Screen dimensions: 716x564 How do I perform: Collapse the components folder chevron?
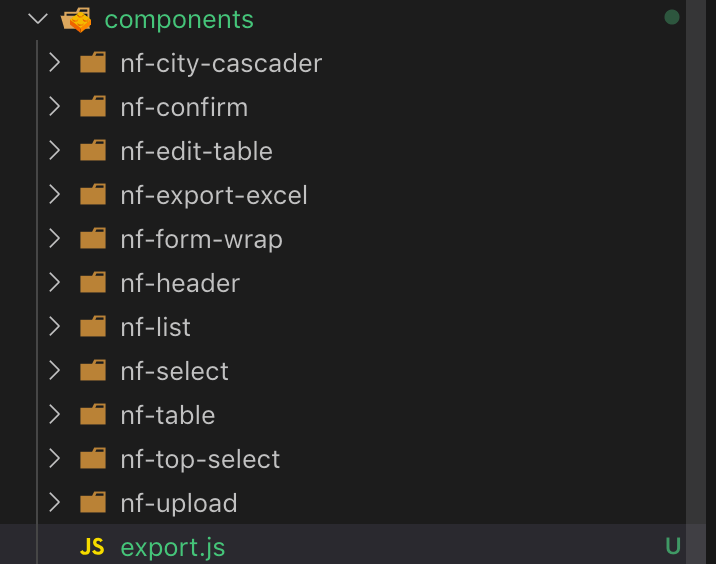(37, 19)
